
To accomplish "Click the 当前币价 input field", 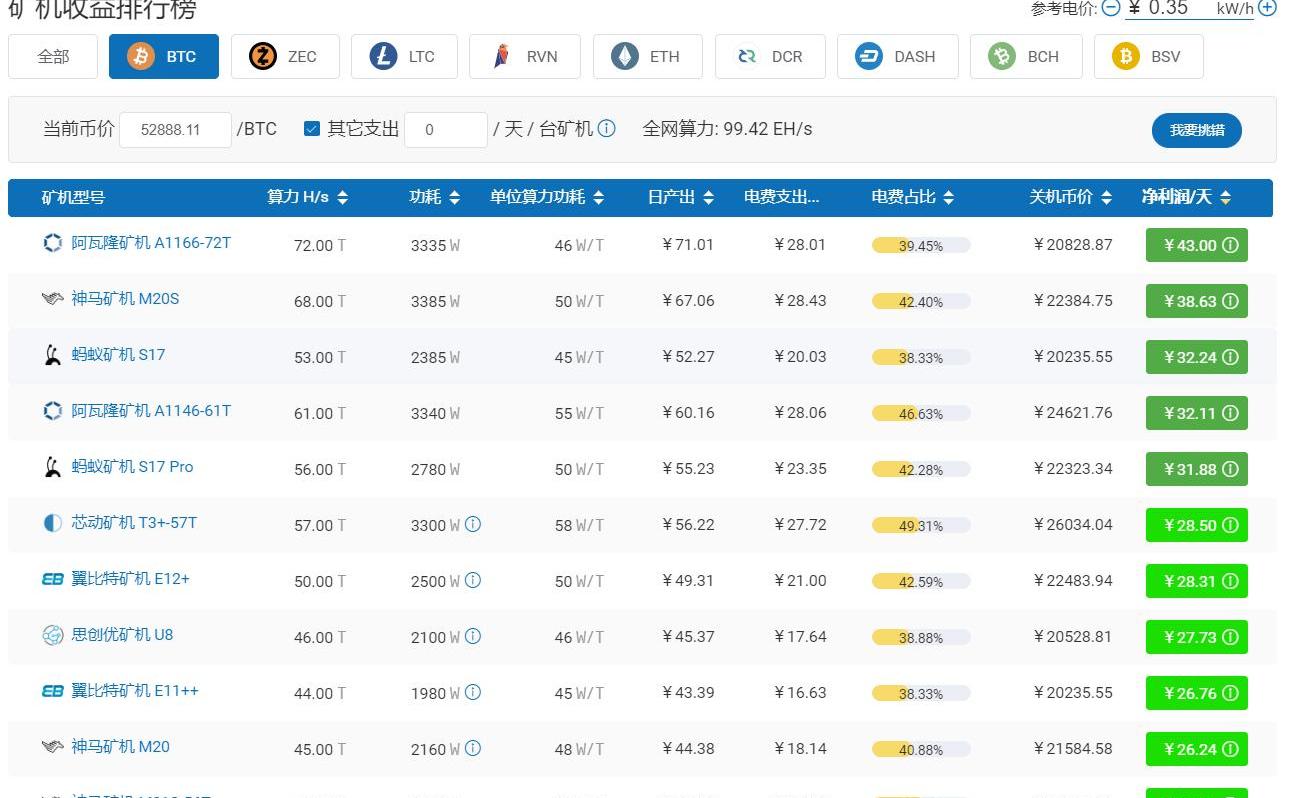I will (x=175, y=130).
